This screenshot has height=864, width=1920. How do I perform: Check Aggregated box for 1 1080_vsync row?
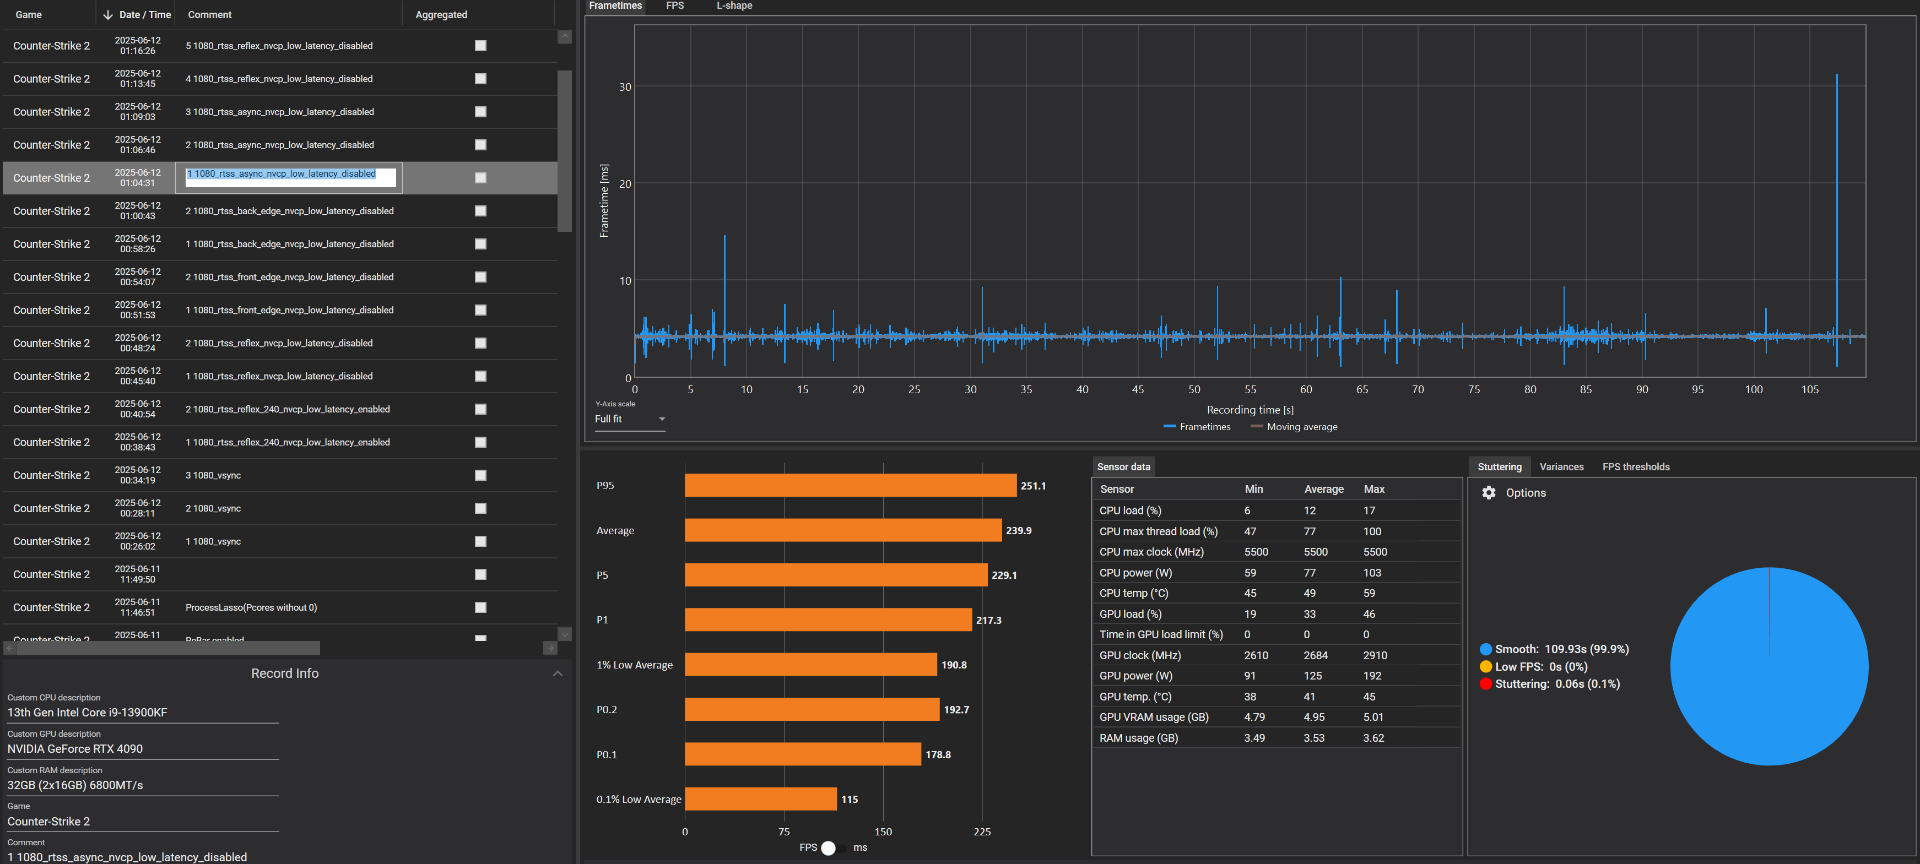coord(481,542)
